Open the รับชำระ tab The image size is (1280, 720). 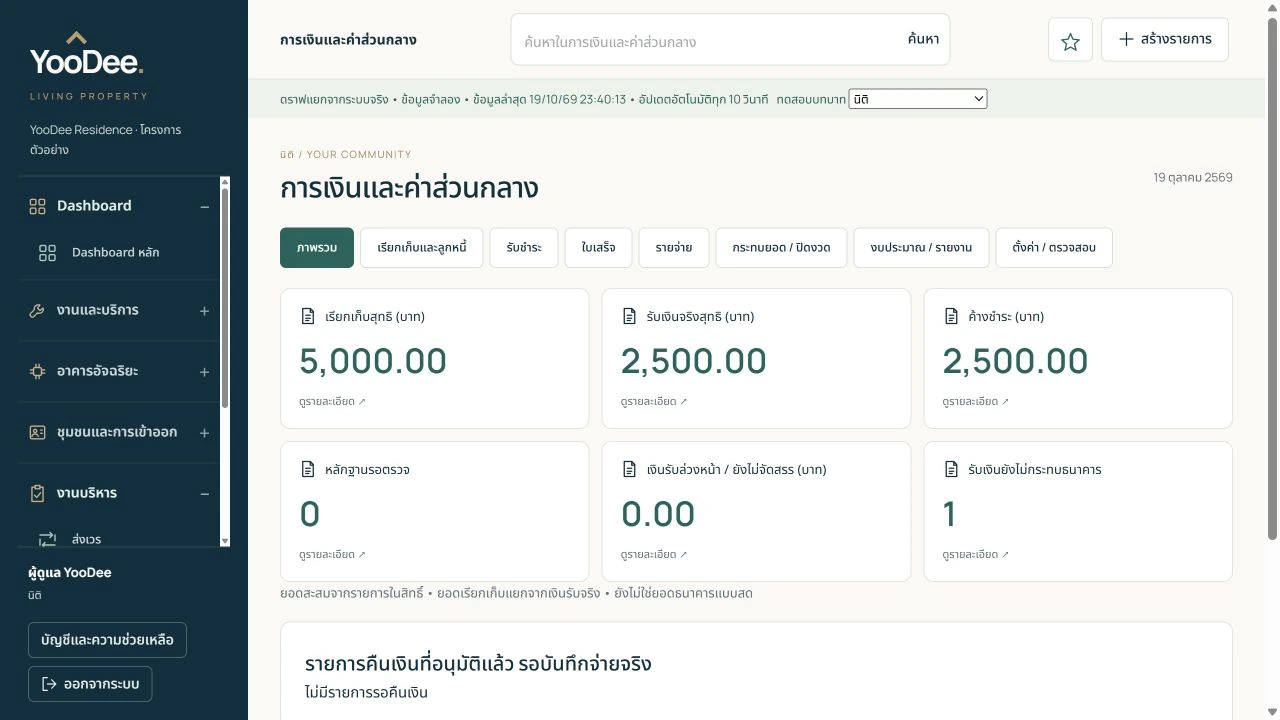point(524,248)
